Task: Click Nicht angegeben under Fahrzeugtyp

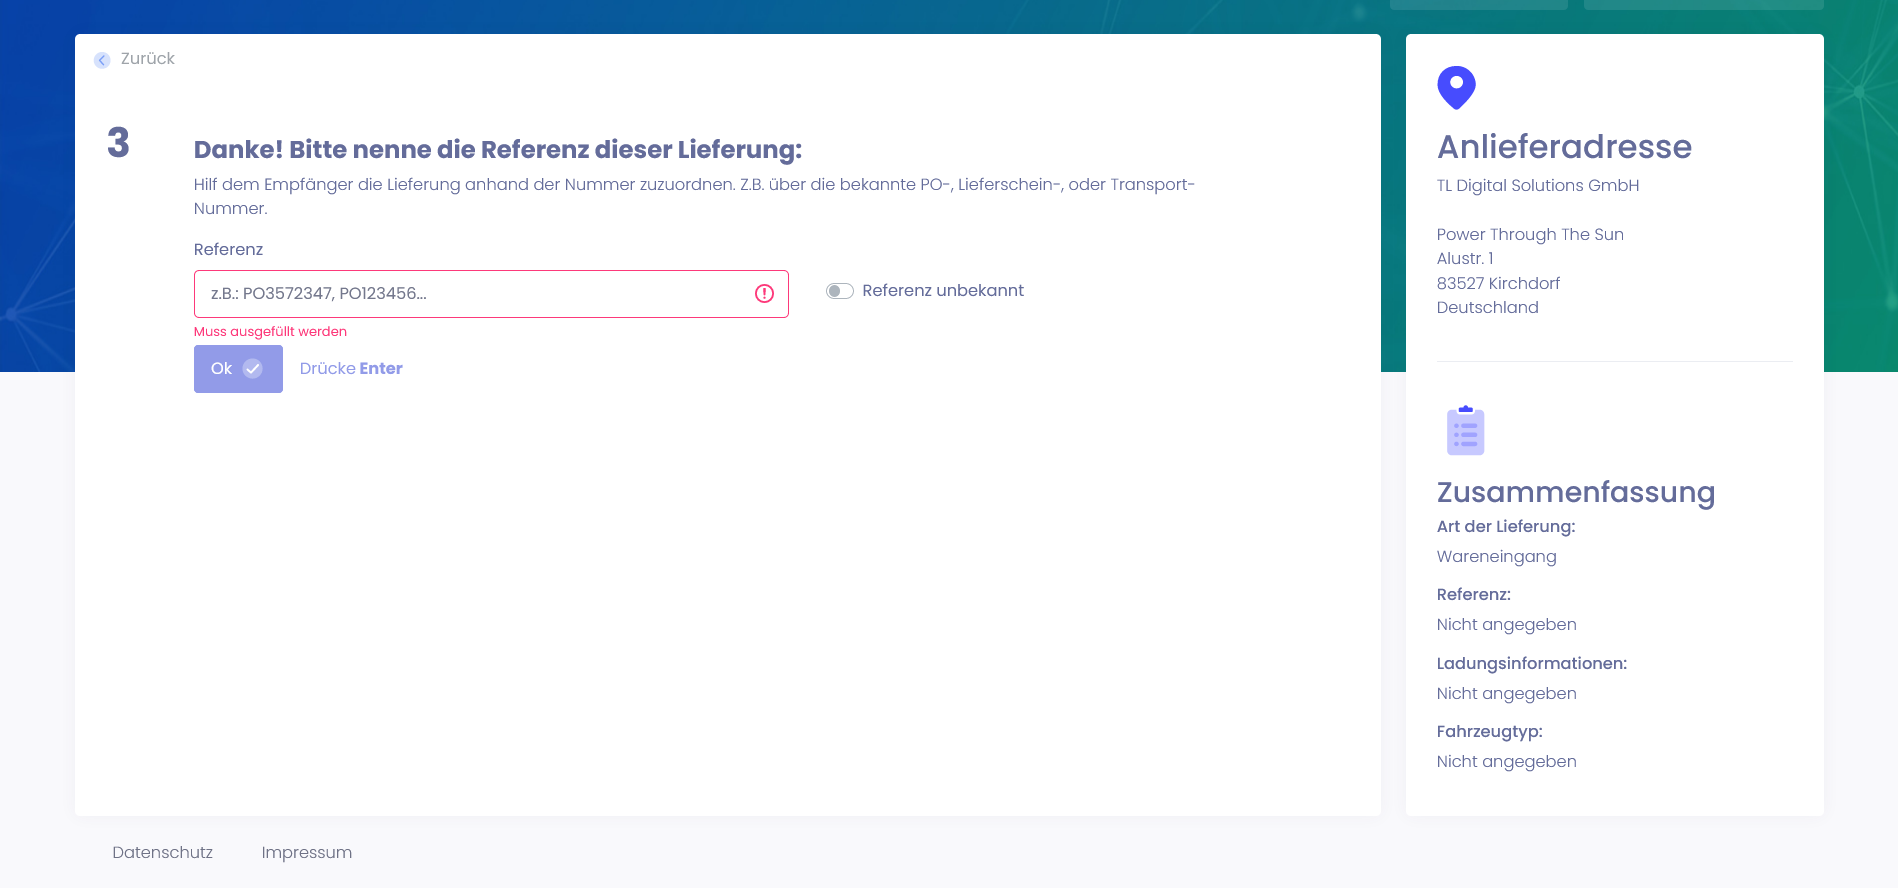Action: (1506, 762)
